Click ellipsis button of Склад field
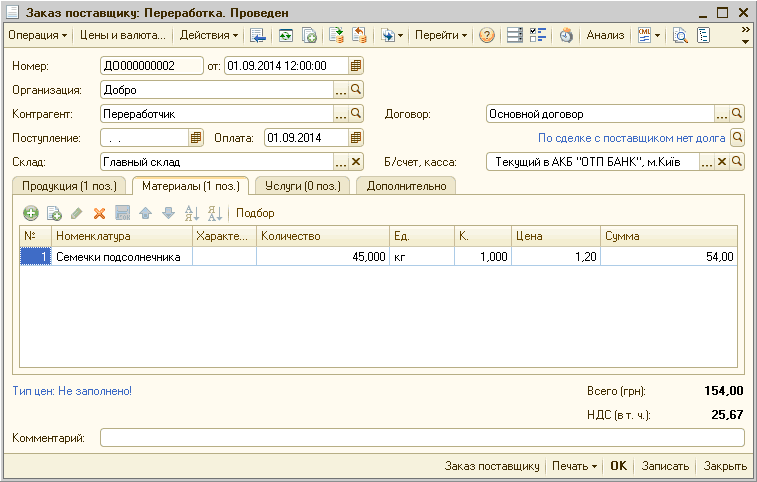Viewport: 757px width, 482px height. pyautogui.click(x=341, y=162)
